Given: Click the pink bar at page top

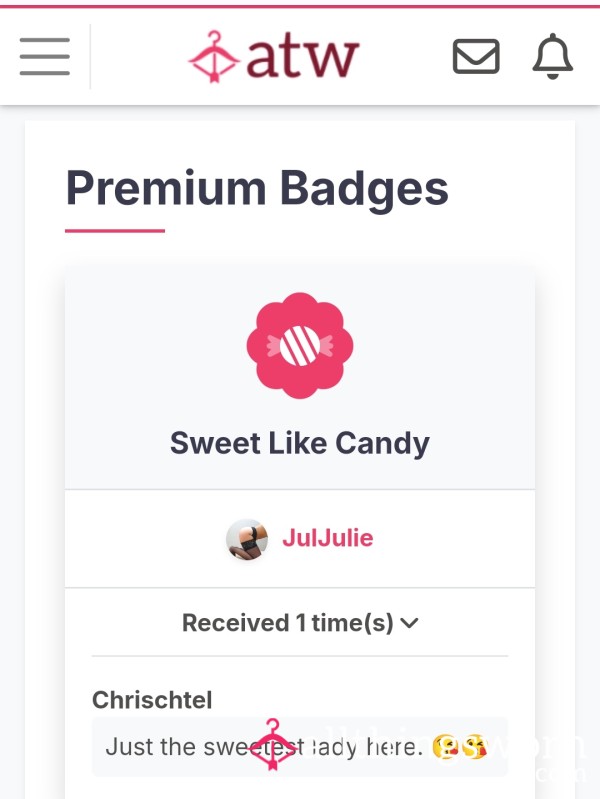Looking at the screenshot, I should (x=300, y=6).
